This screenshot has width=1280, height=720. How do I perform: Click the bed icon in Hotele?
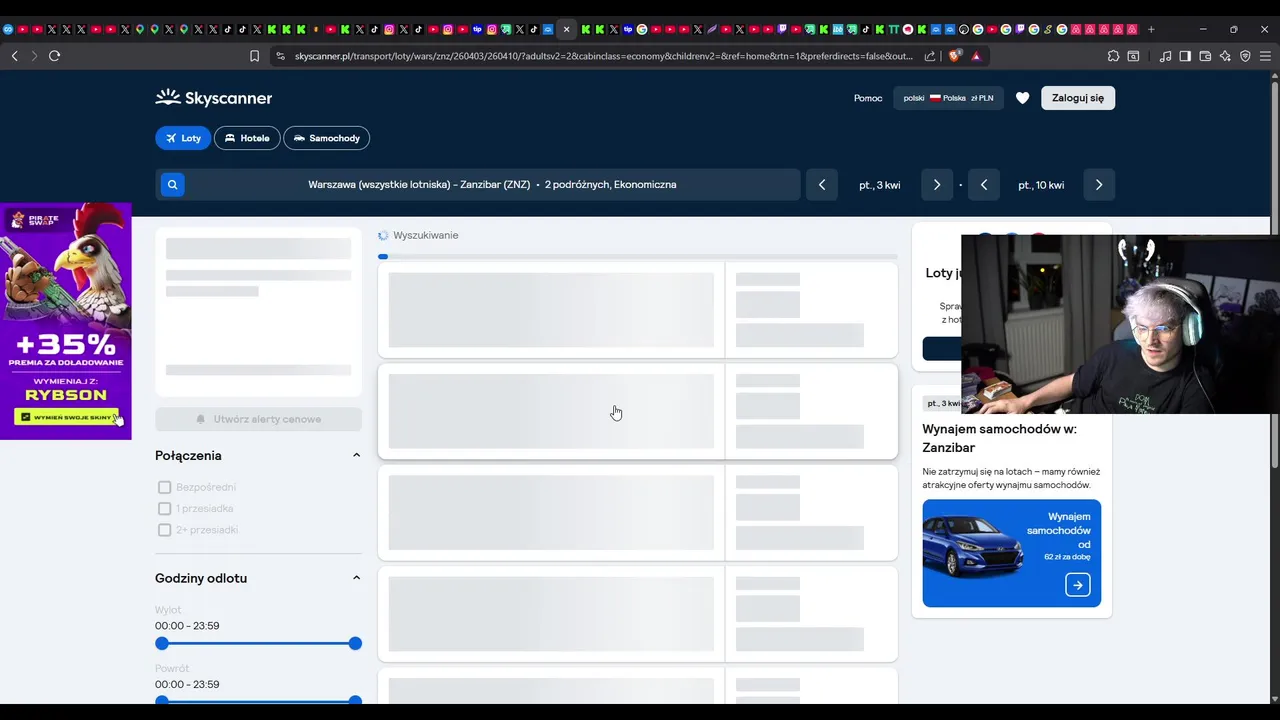tap(230, 138)
